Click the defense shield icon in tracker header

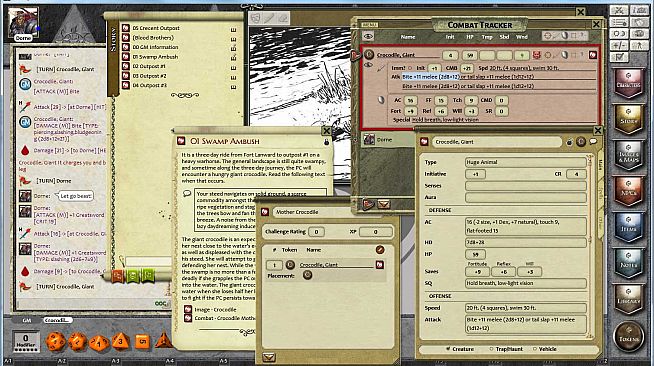tap(565, 36)
